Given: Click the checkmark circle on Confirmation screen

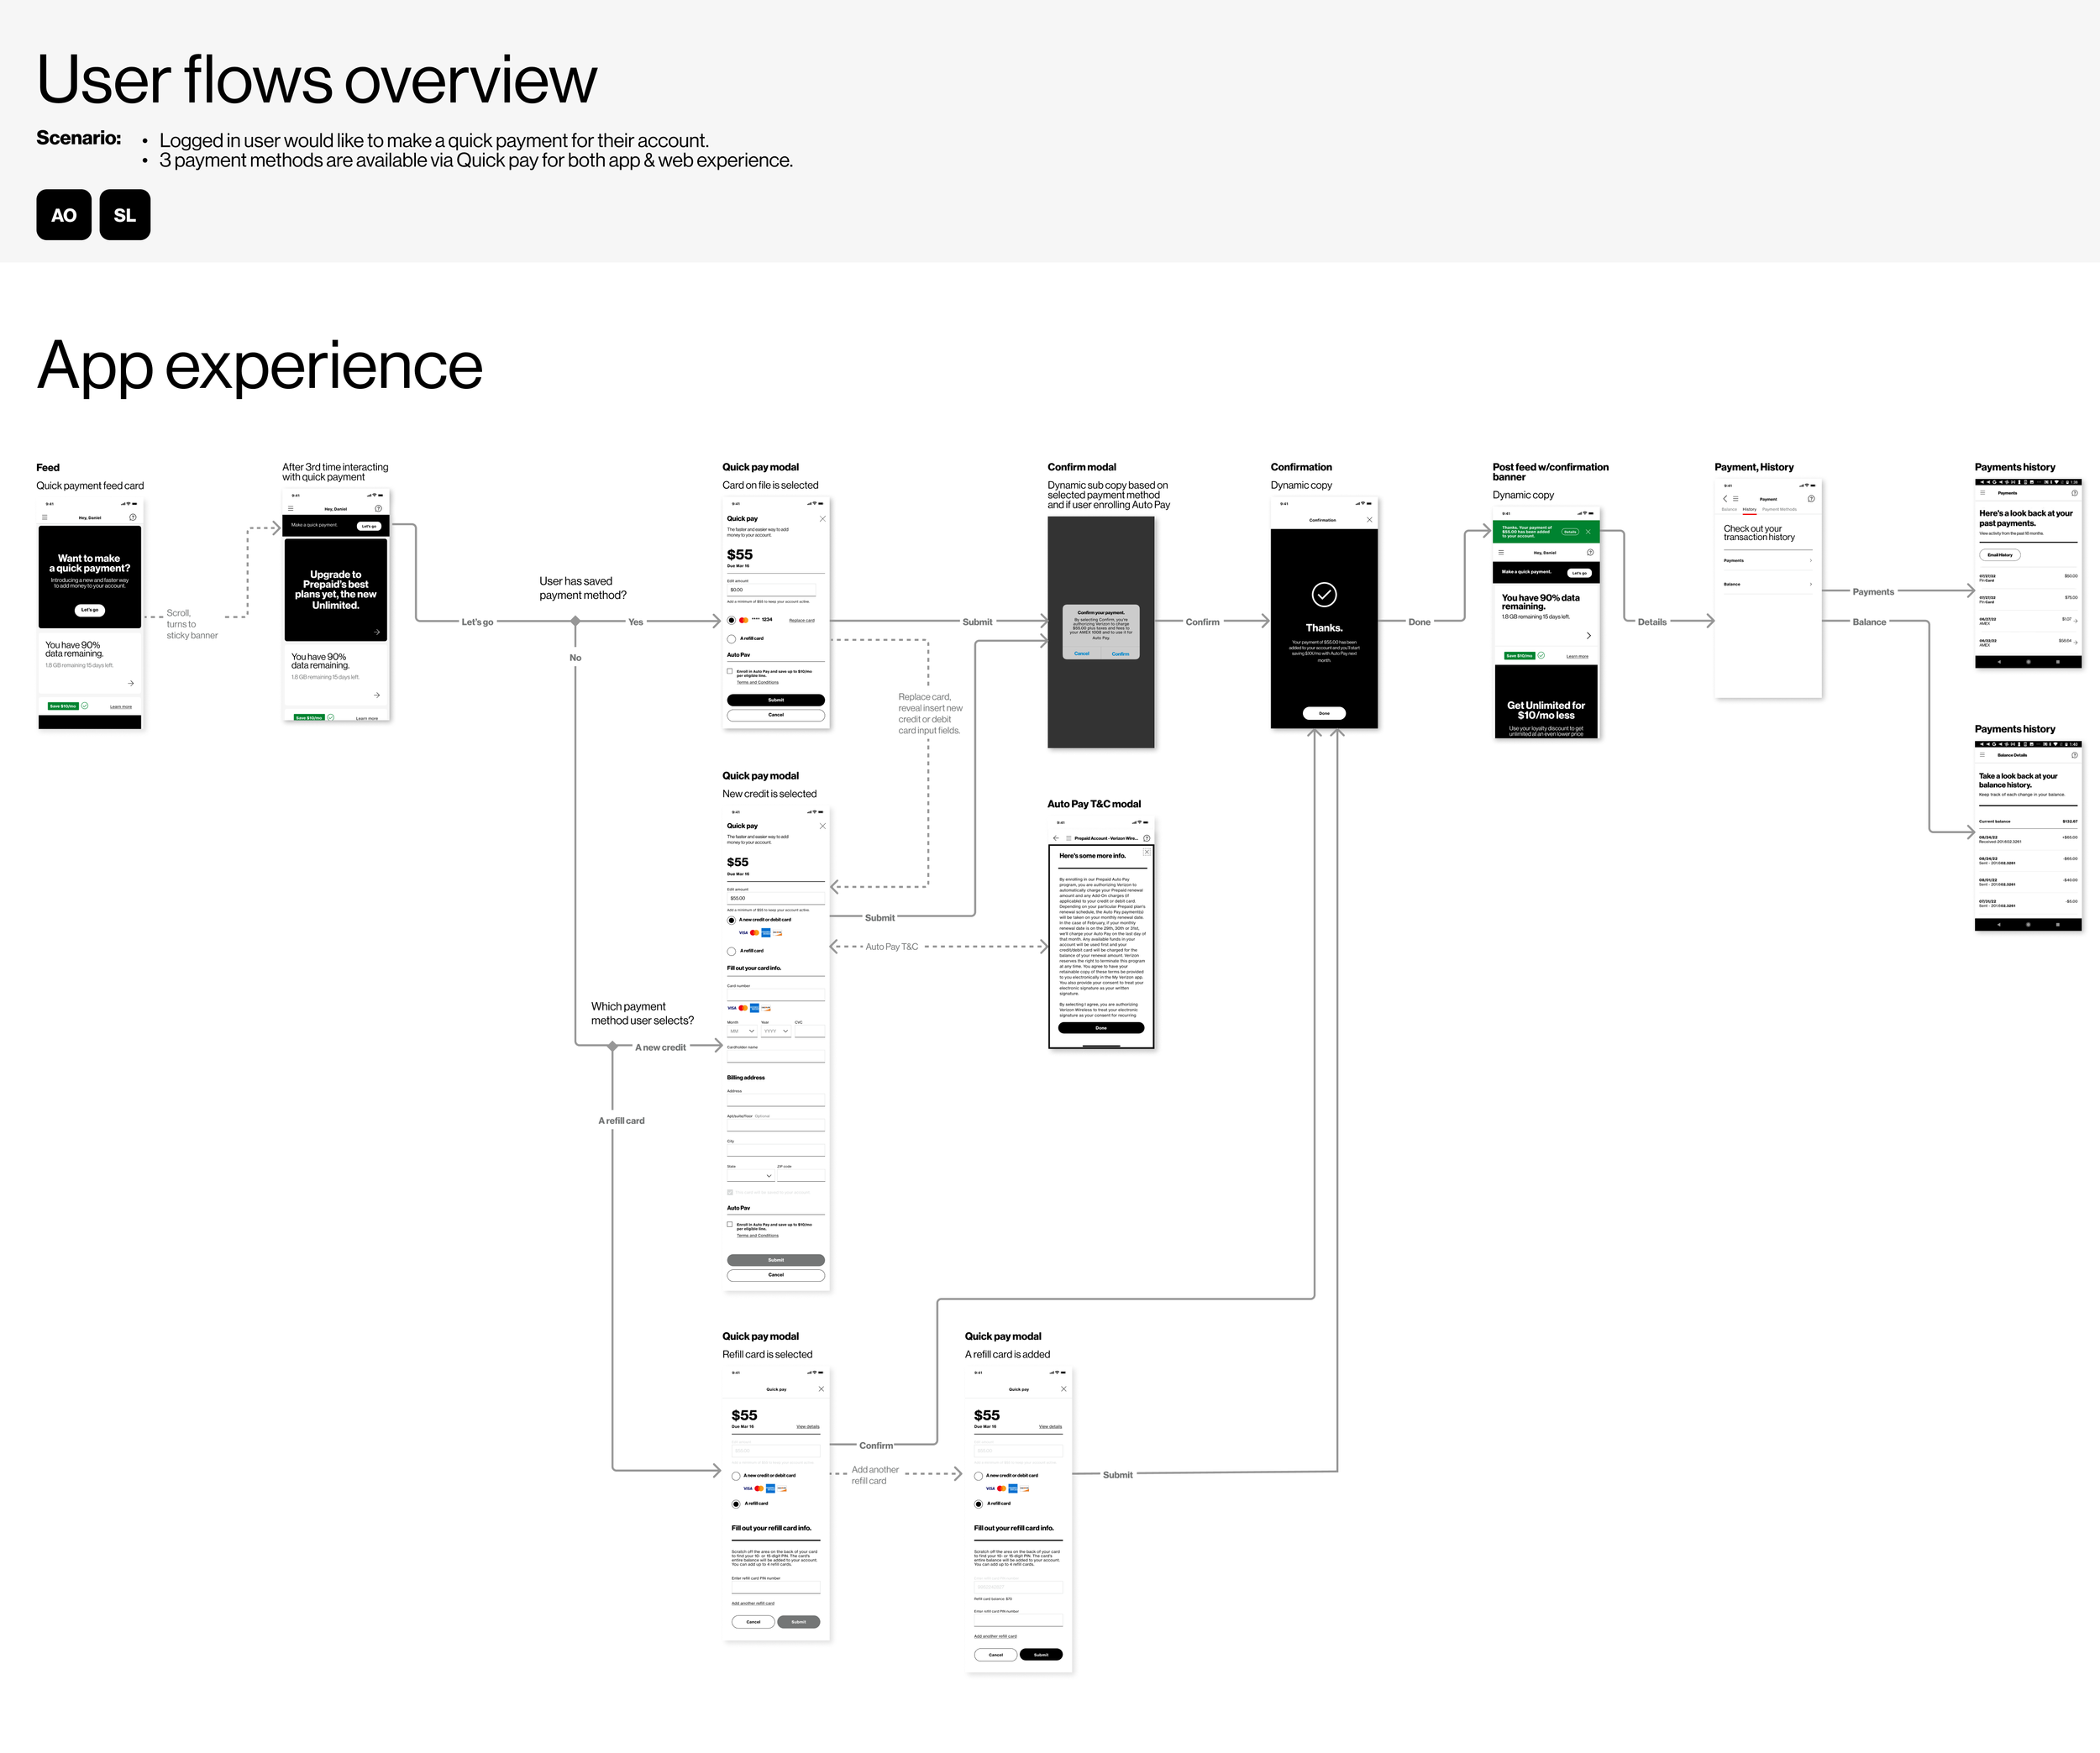Looking at the screenshot, I should (x=1324, y=595).
